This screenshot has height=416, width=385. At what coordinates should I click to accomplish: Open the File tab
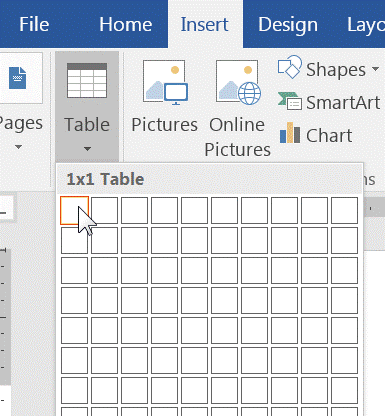pos(34,24)
